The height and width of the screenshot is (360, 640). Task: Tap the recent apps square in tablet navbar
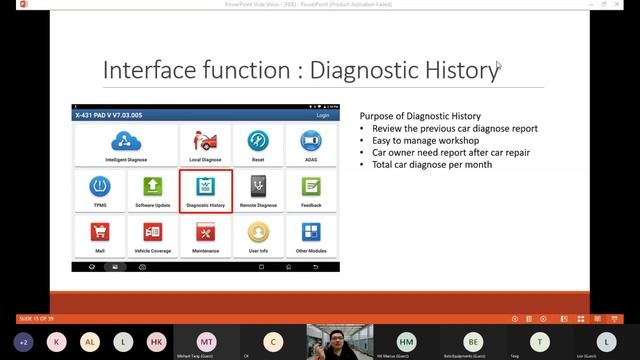[262, 267]
